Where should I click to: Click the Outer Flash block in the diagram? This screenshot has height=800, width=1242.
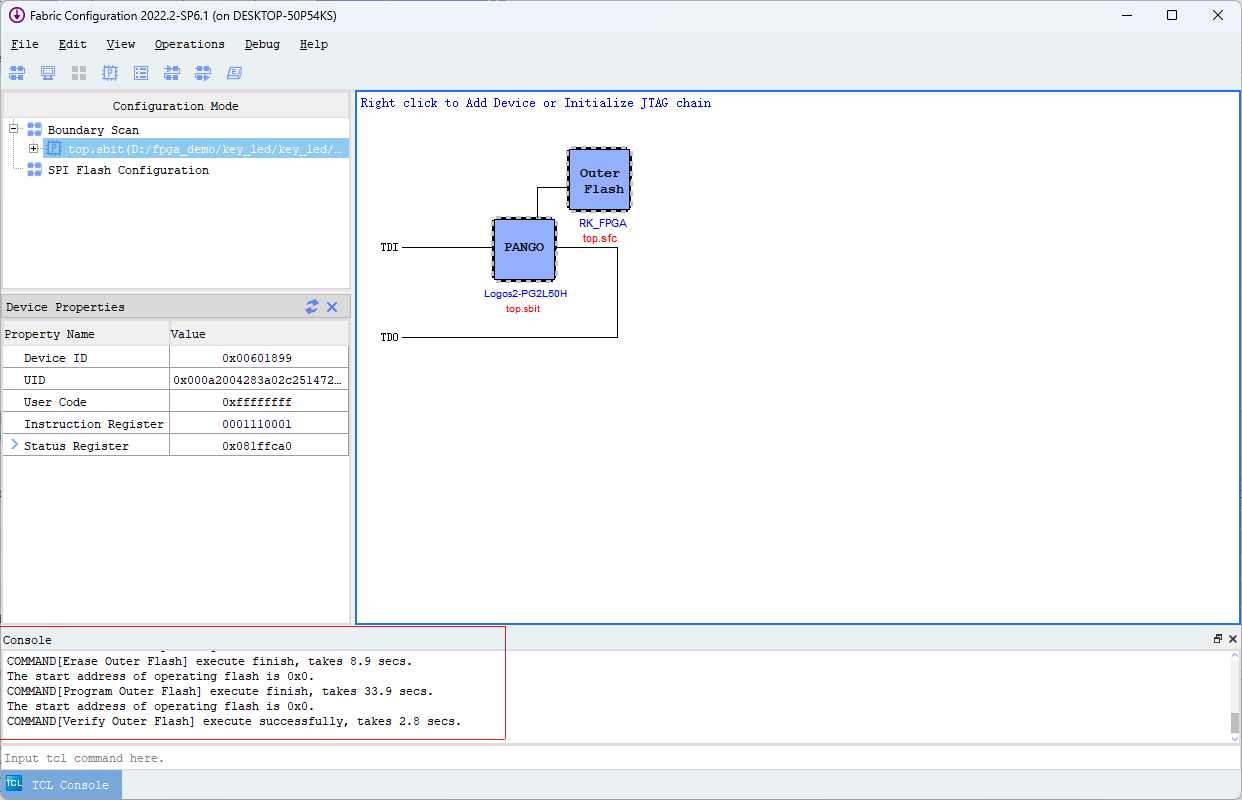point(598,179)
